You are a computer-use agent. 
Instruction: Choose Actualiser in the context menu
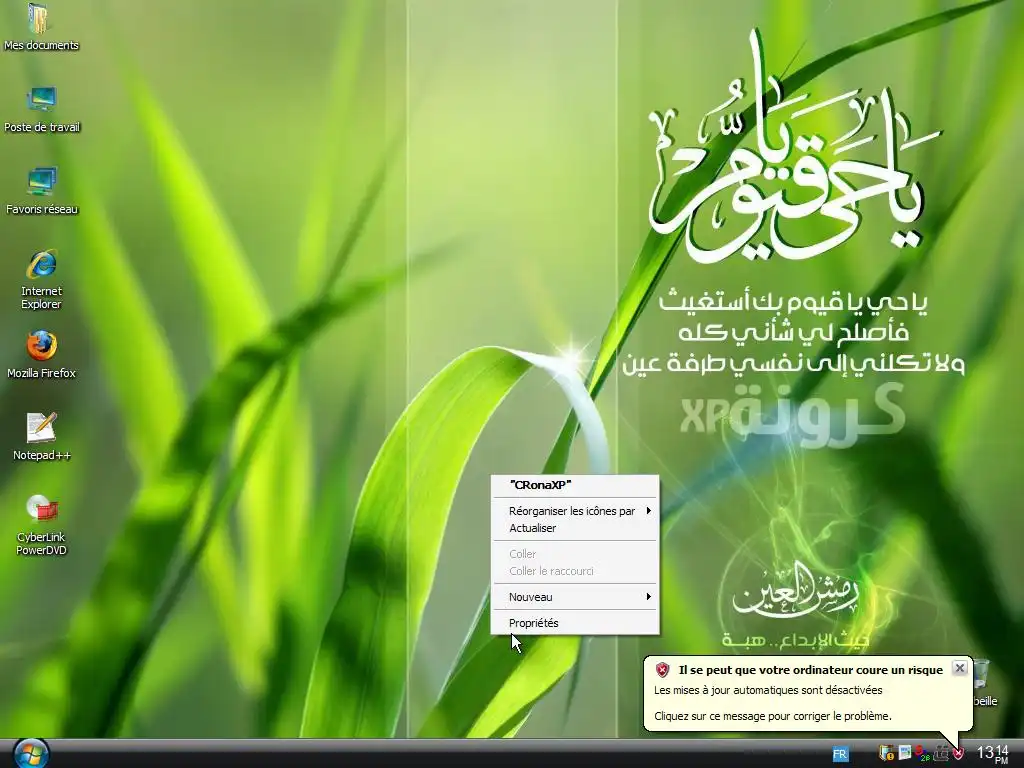pos(575,528)
